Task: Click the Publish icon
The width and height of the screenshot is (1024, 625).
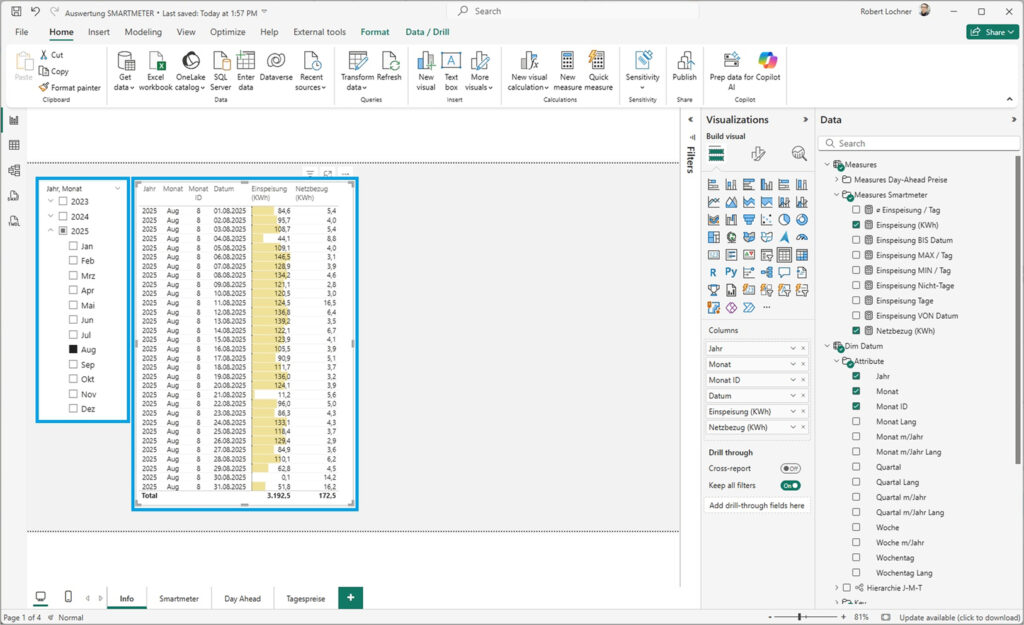Action: tap(684, 61)
